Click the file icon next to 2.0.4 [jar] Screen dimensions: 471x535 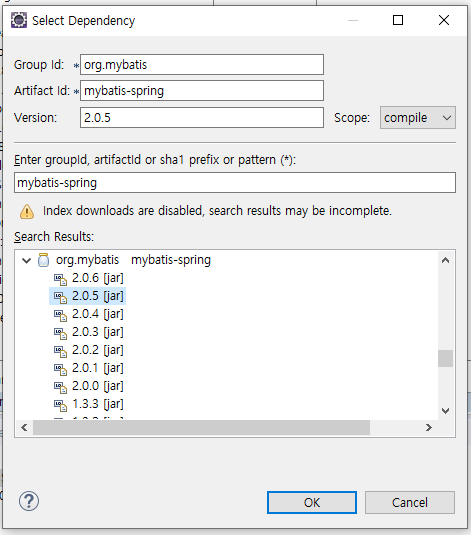pyautogui.click(x=60, y=315)
